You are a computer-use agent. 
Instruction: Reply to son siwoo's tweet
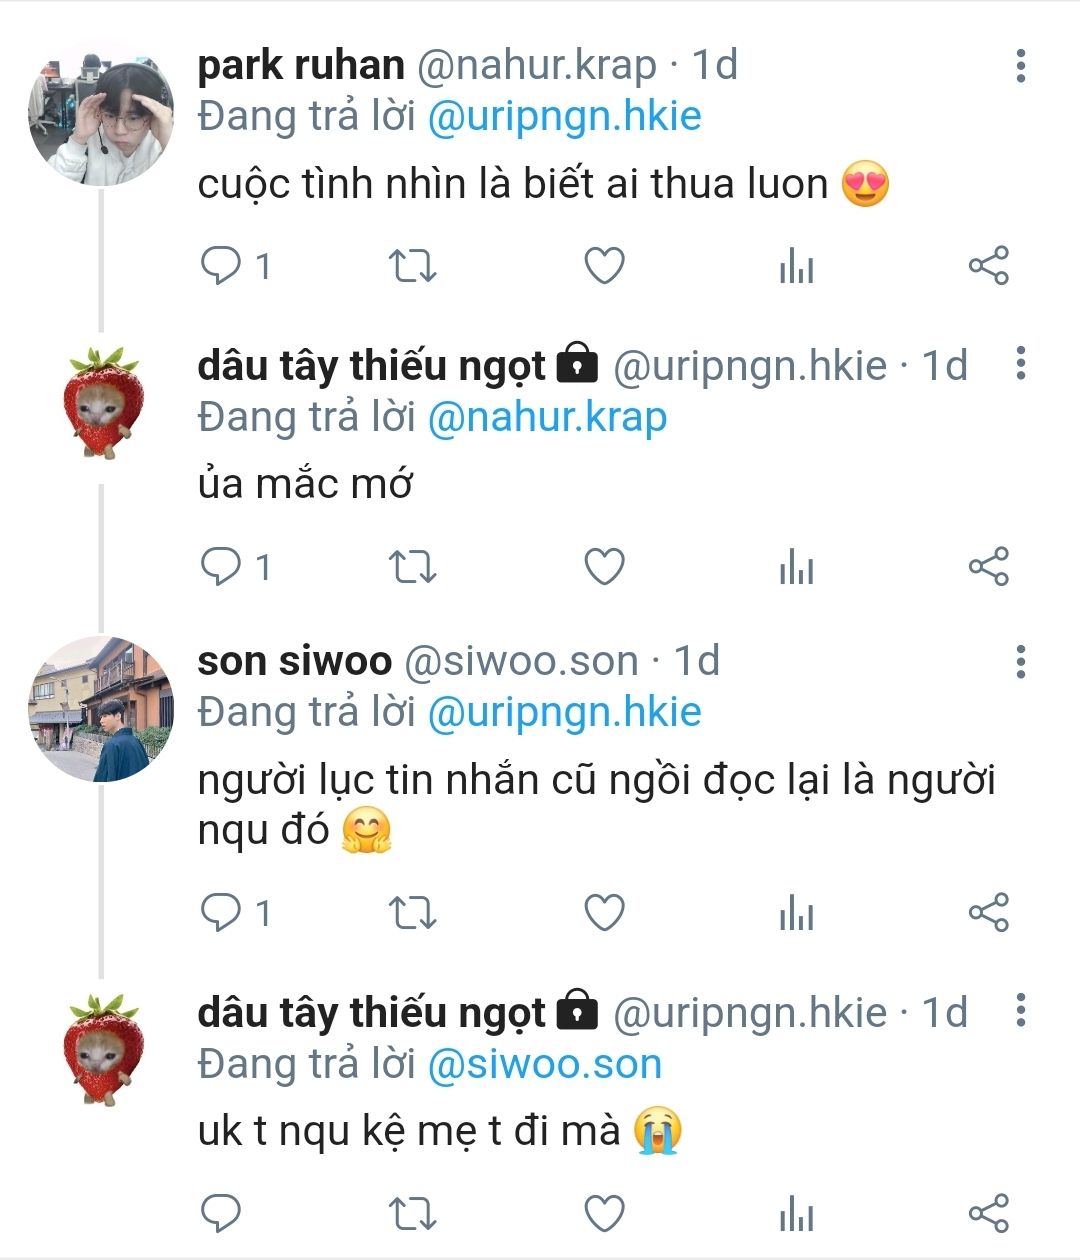[x=221, y=912]
